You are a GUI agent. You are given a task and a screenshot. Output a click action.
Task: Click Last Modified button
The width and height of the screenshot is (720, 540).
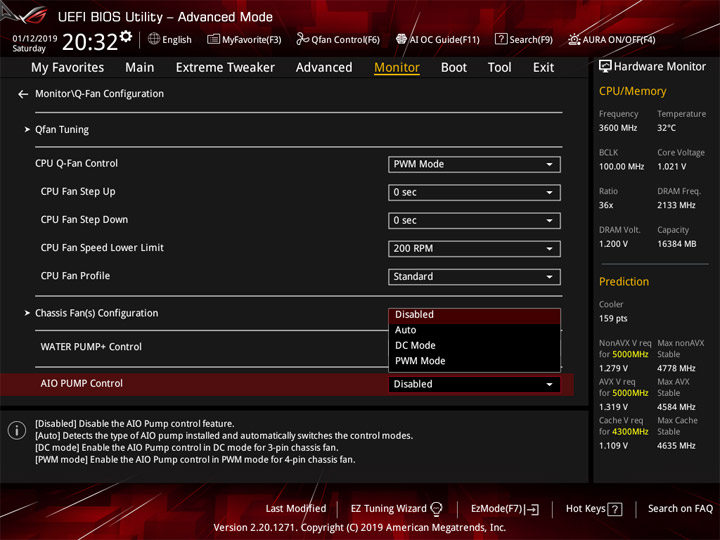[x=296, y=509]
